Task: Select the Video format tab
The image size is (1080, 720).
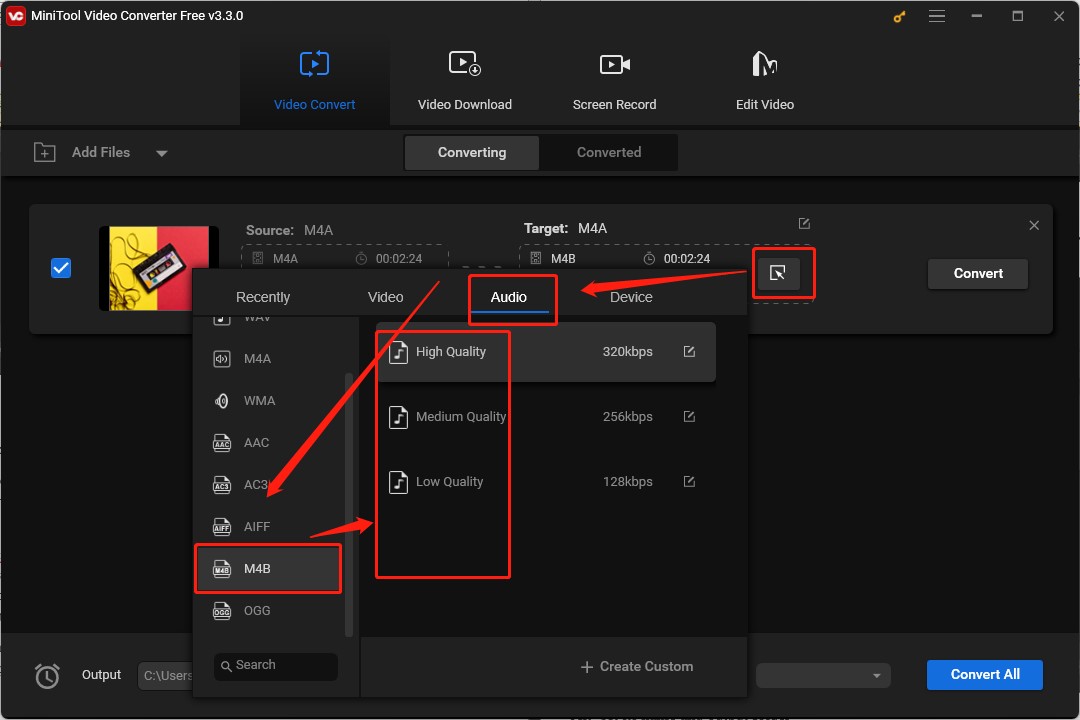Action: click(x=385, y=297)
